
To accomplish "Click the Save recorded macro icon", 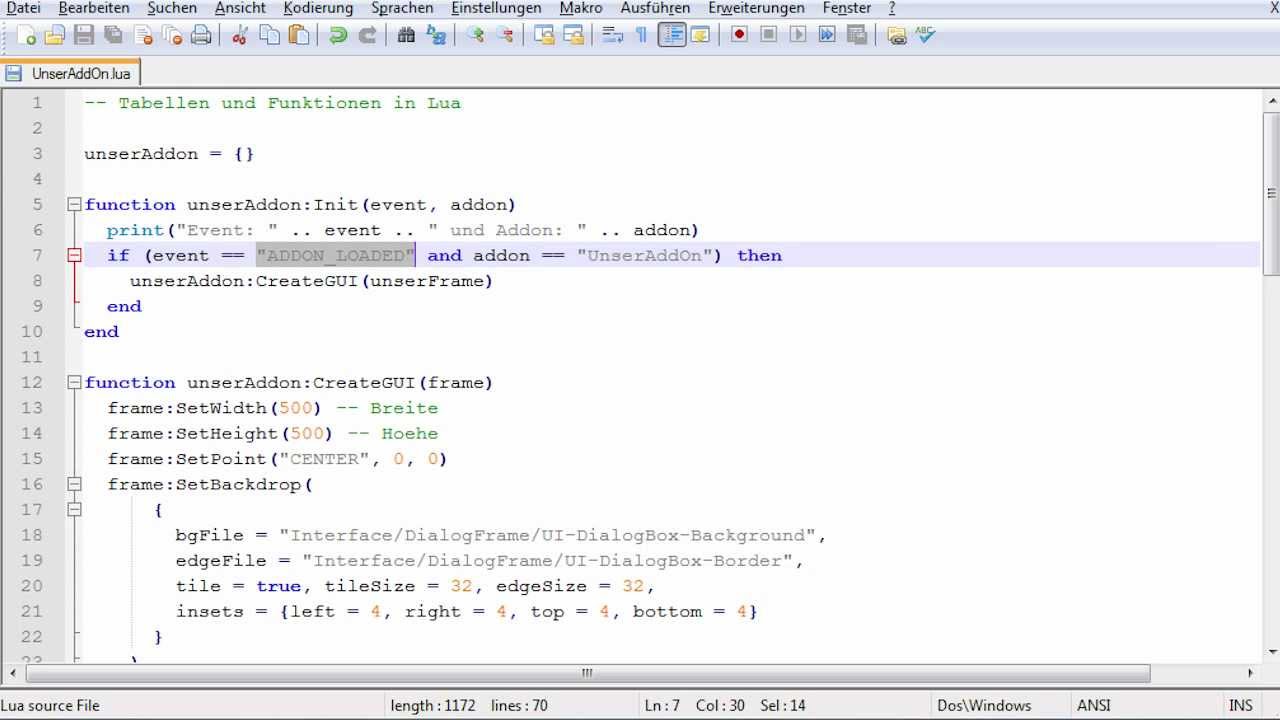I will (856, 35).
